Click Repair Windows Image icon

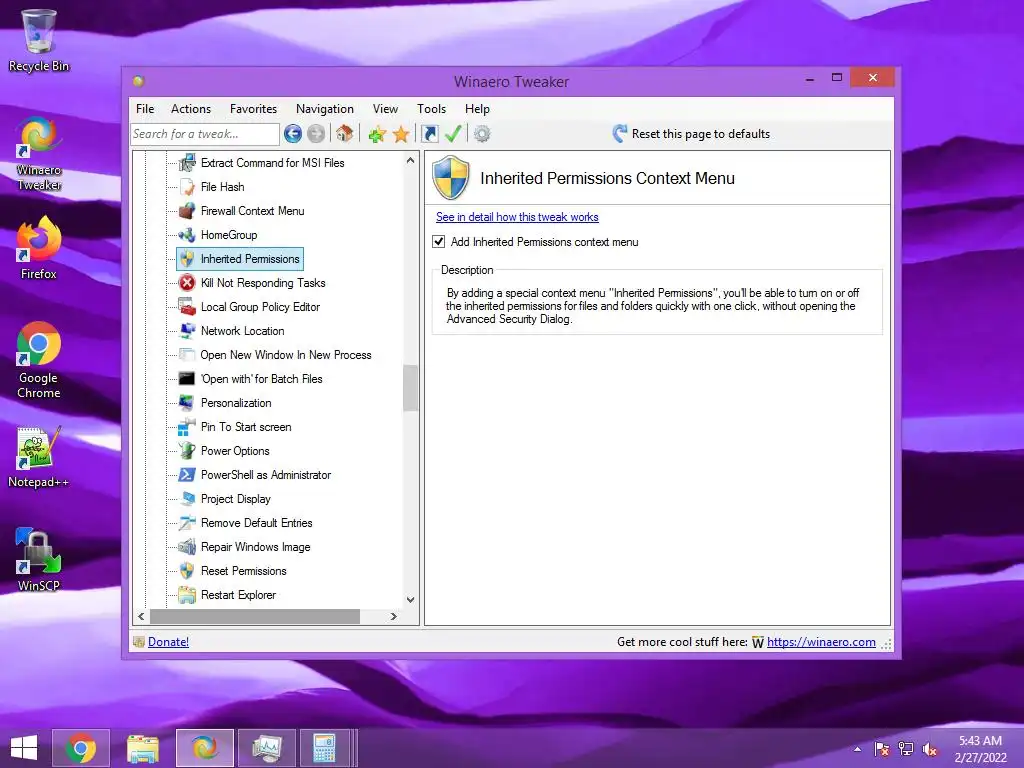(x=187, y=547)
